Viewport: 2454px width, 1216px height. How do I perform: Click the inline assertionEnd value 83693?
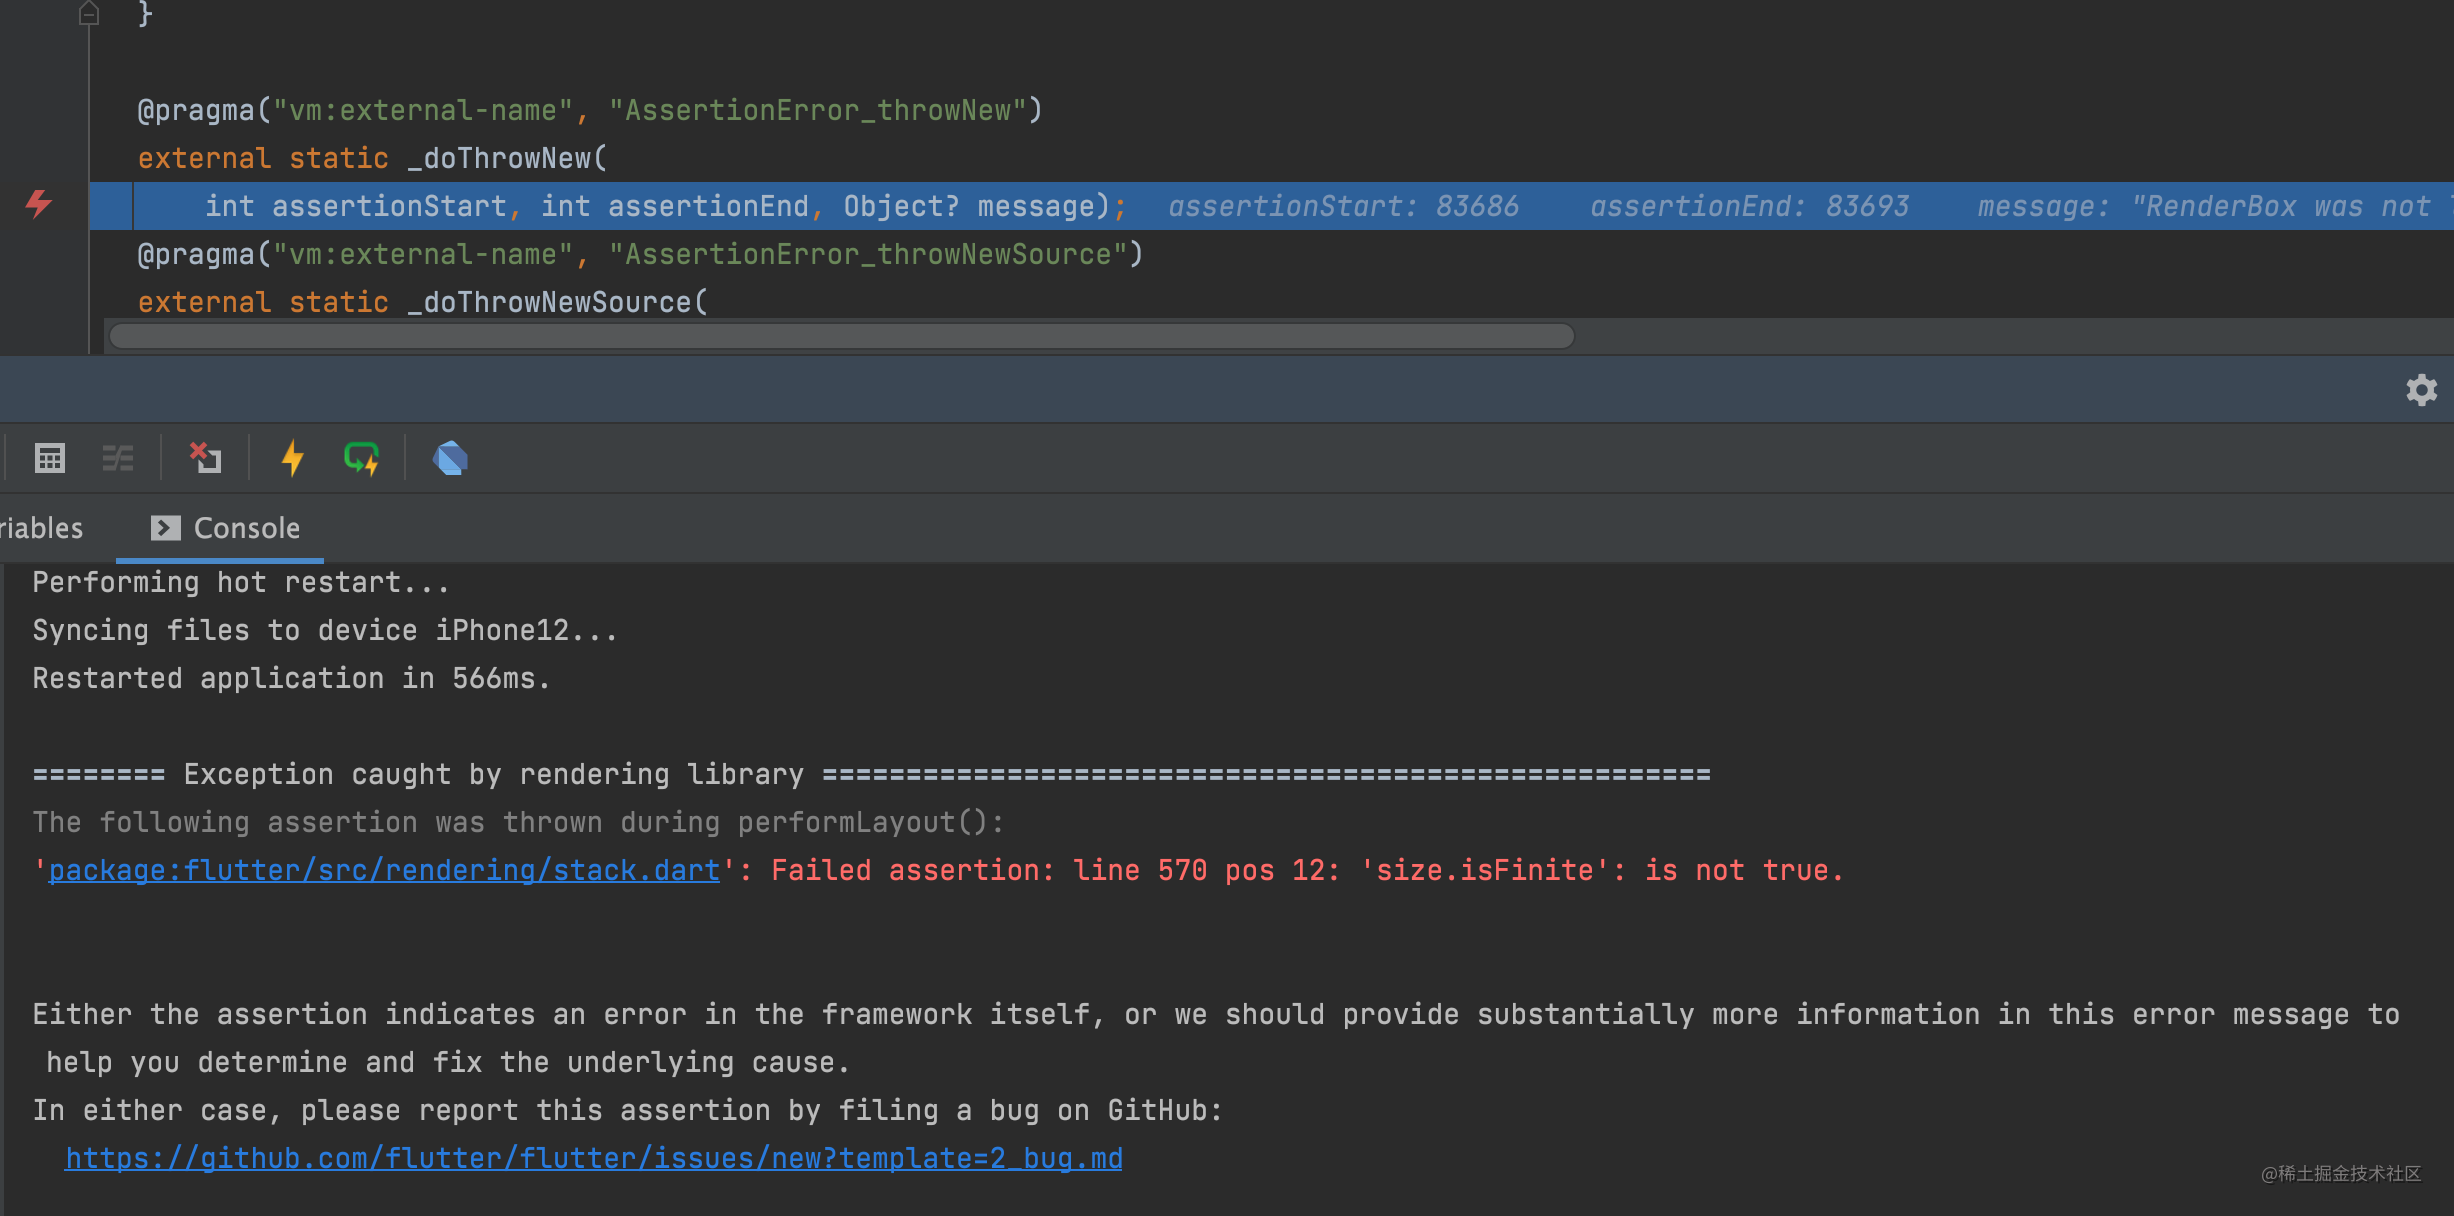pos(1867,206)
